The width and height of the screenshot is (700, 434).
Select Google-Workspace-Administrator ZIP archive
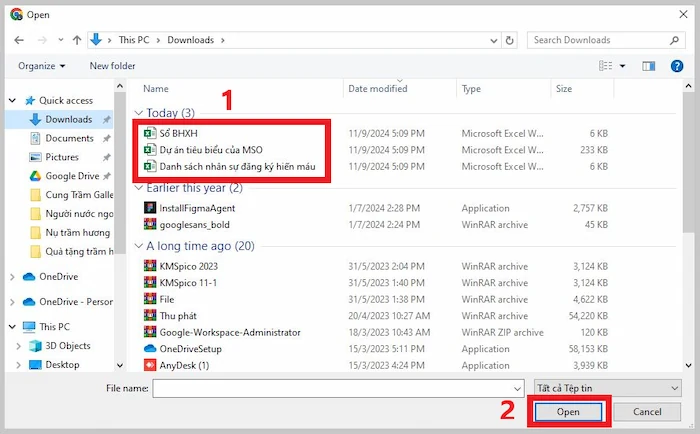(230, 332)
